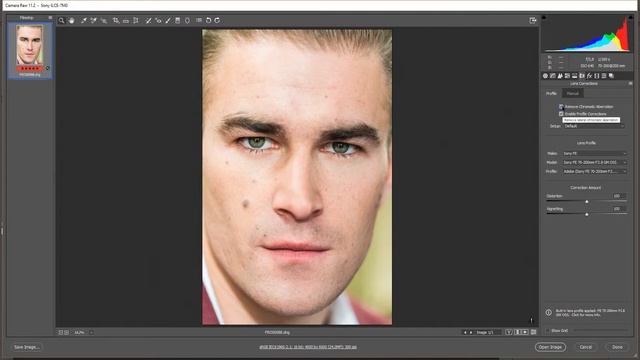Select the Spot Removal tool
The height and width of the screenshot is (360, 640).
[148, 20]
